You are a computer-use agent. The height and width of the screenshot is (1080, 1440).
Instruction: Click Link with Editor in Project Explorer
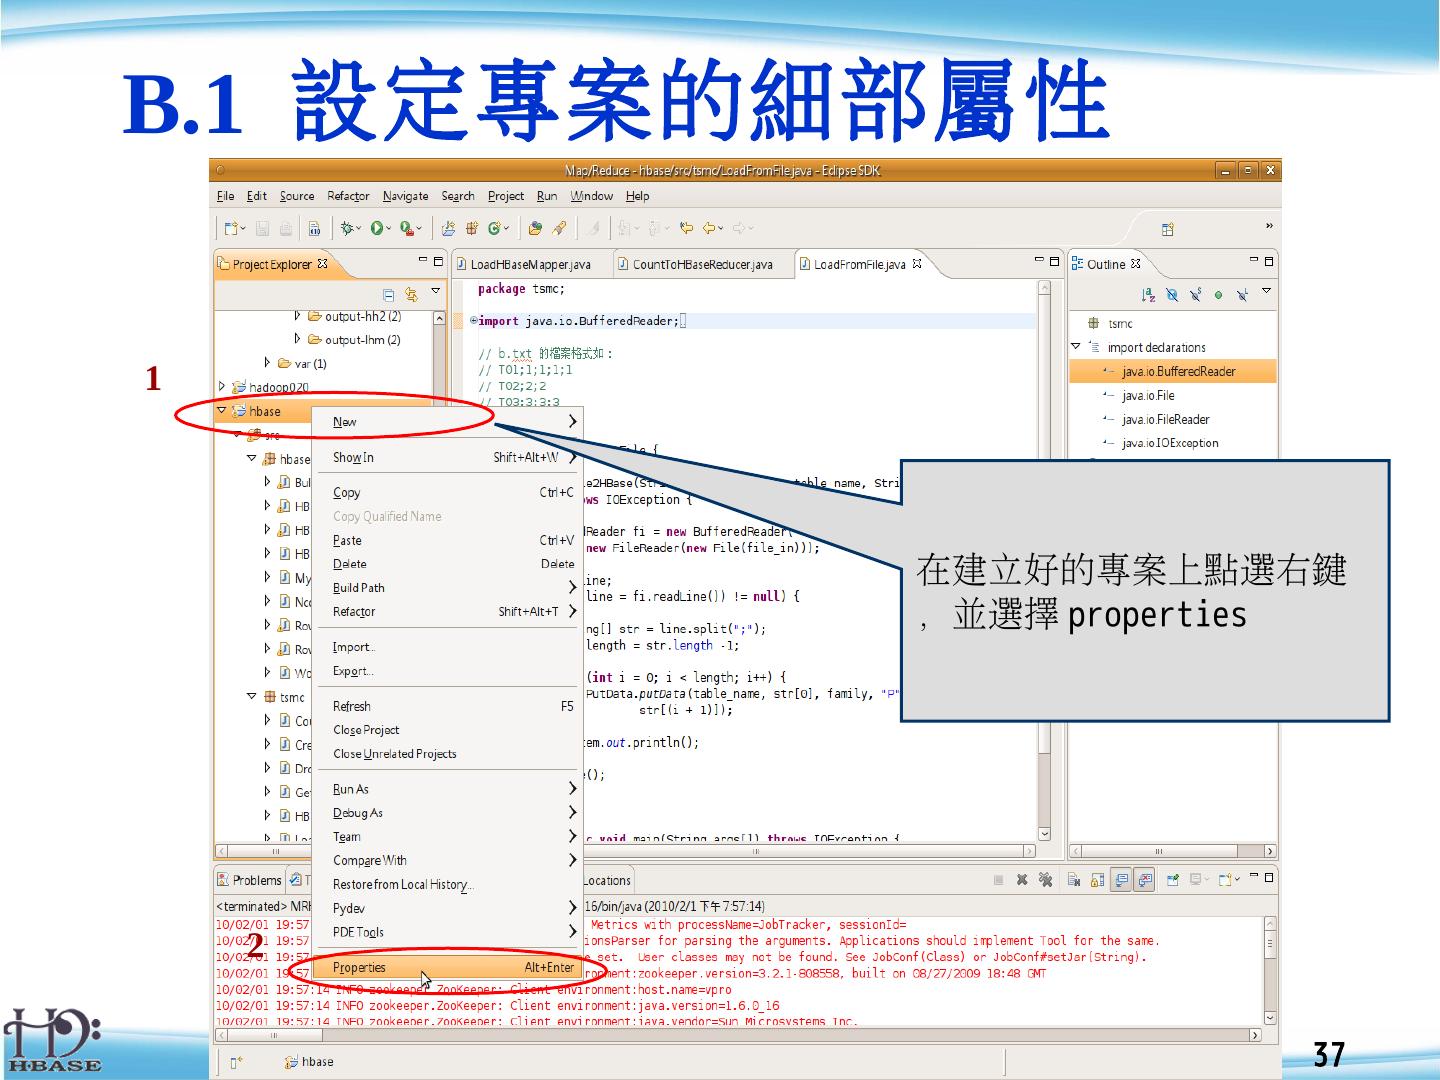[x=411, y=295]
